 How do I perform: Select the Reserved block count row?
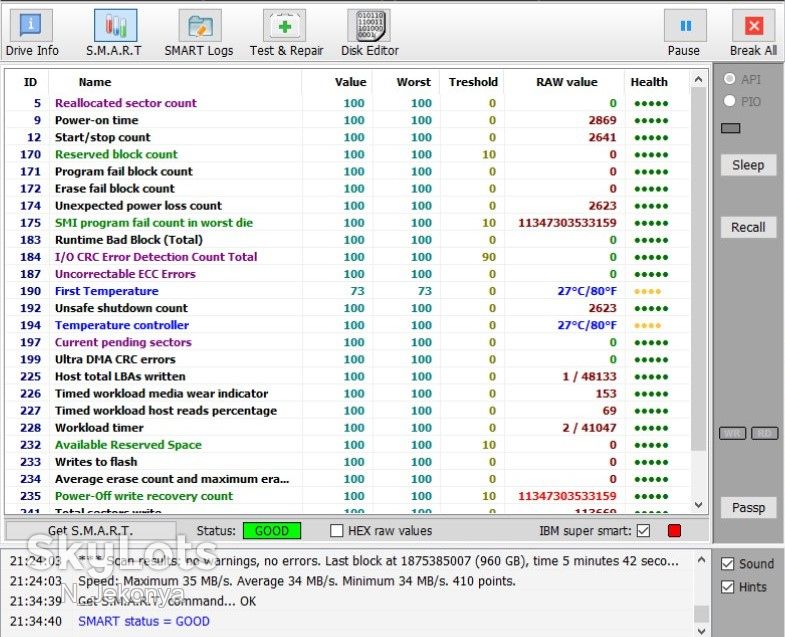[348, 154]
